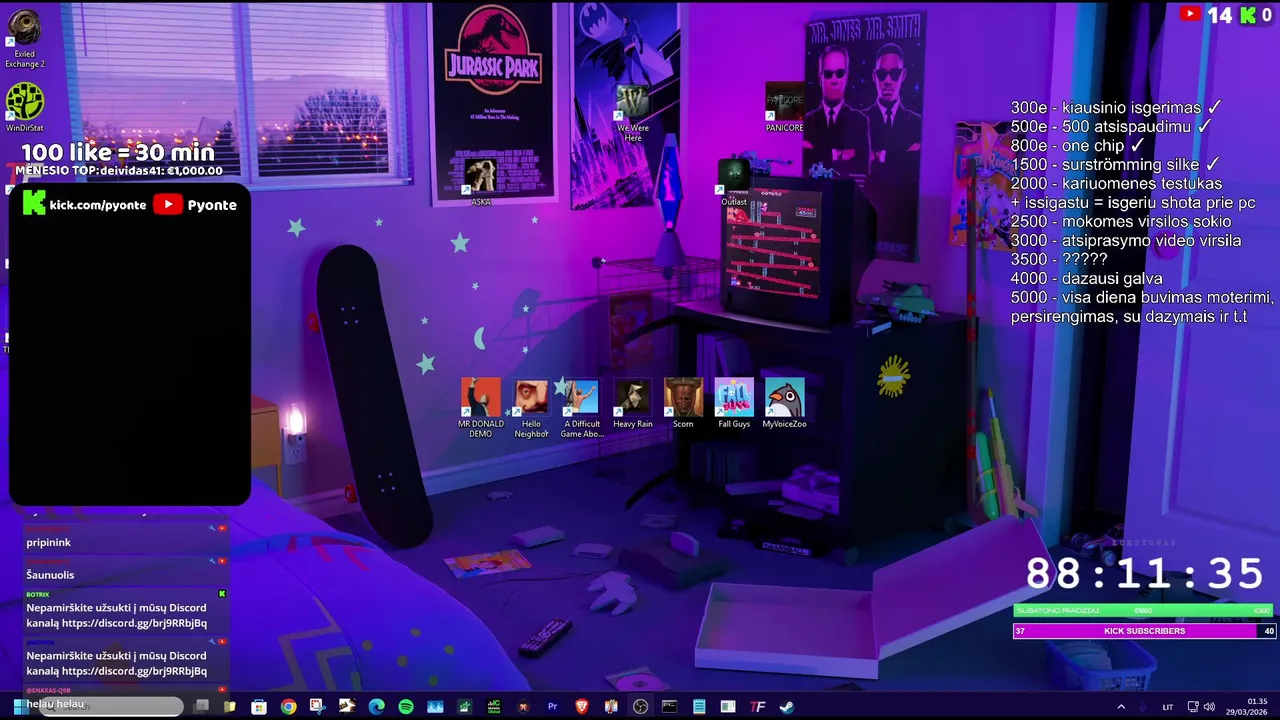The width and height of the screenshot is (1280, 720).
Task: Click the green SUBATONO PRADZIAI progress bar
Action: click(x=1144, y=610)
